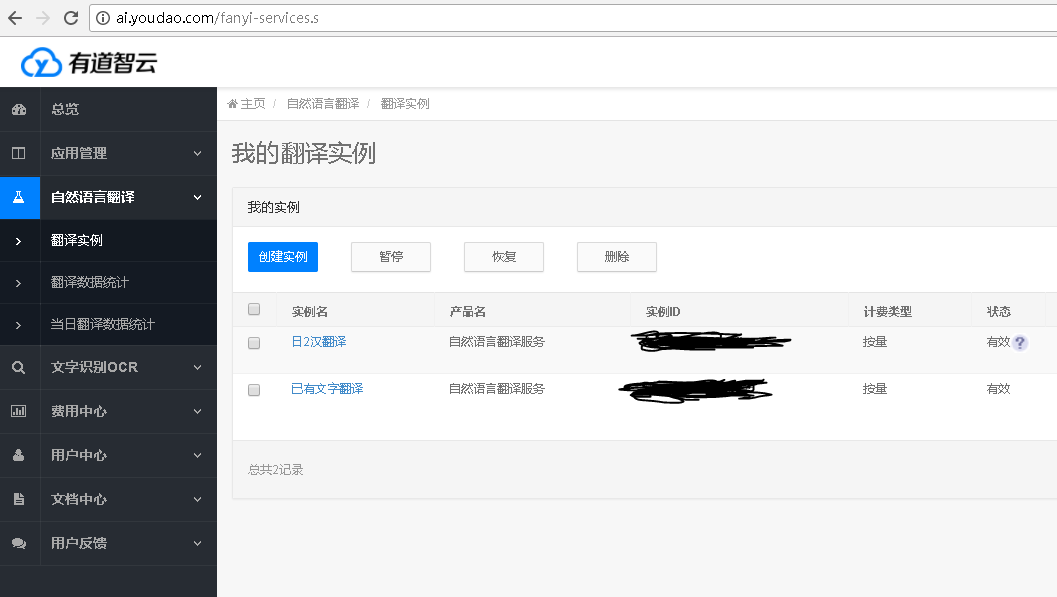Expand the 文档中心 chevron
Screen dimensions: 1057x597
[x=198, y=500]
